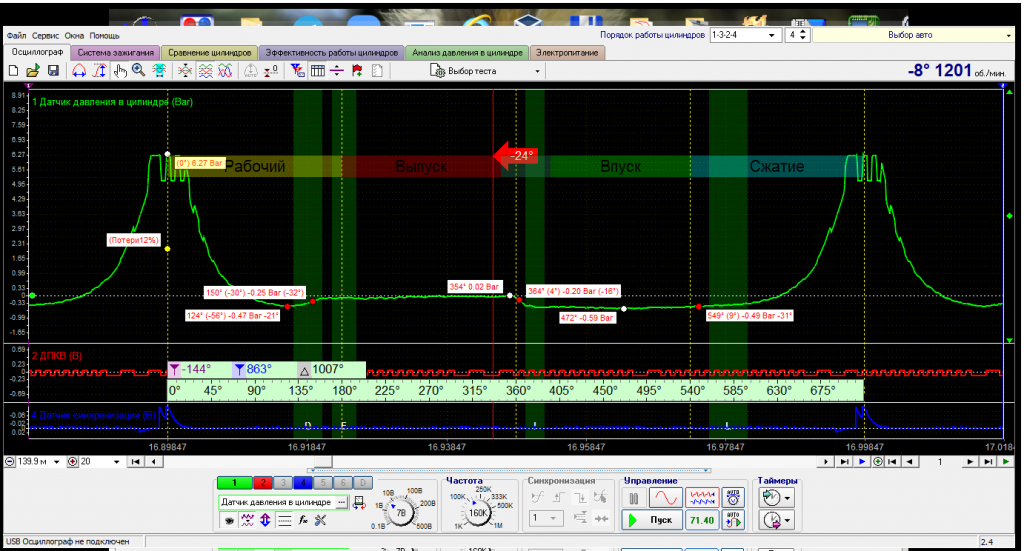1024x551 pixels.
Task: Click the overlaid waveforms icon
Action: [x=225, y=71]
